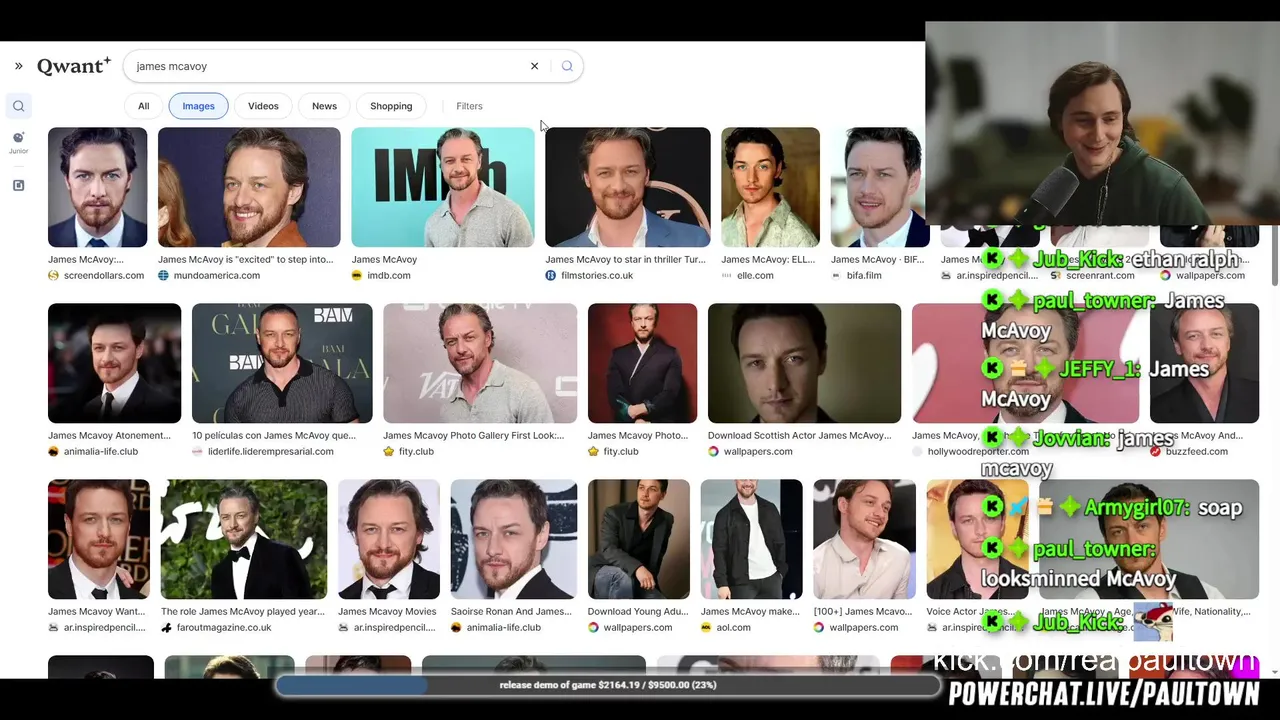This screenshot has height=720, width=1280.
Task: Open the 'James Mcavoy Want...' thumbnail
Action: pos(99,539)
